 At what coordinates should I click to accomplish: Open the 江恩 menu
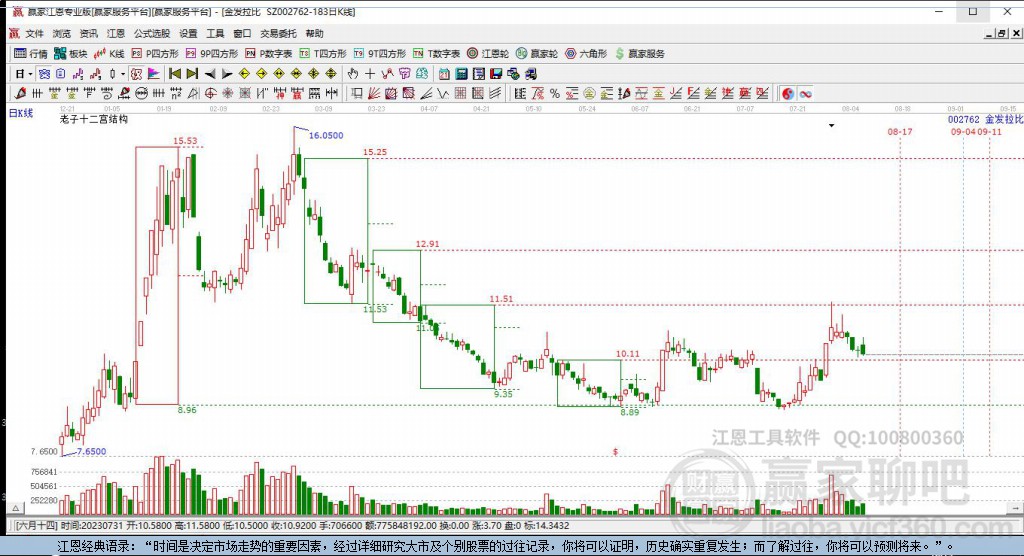coord(116,33)
